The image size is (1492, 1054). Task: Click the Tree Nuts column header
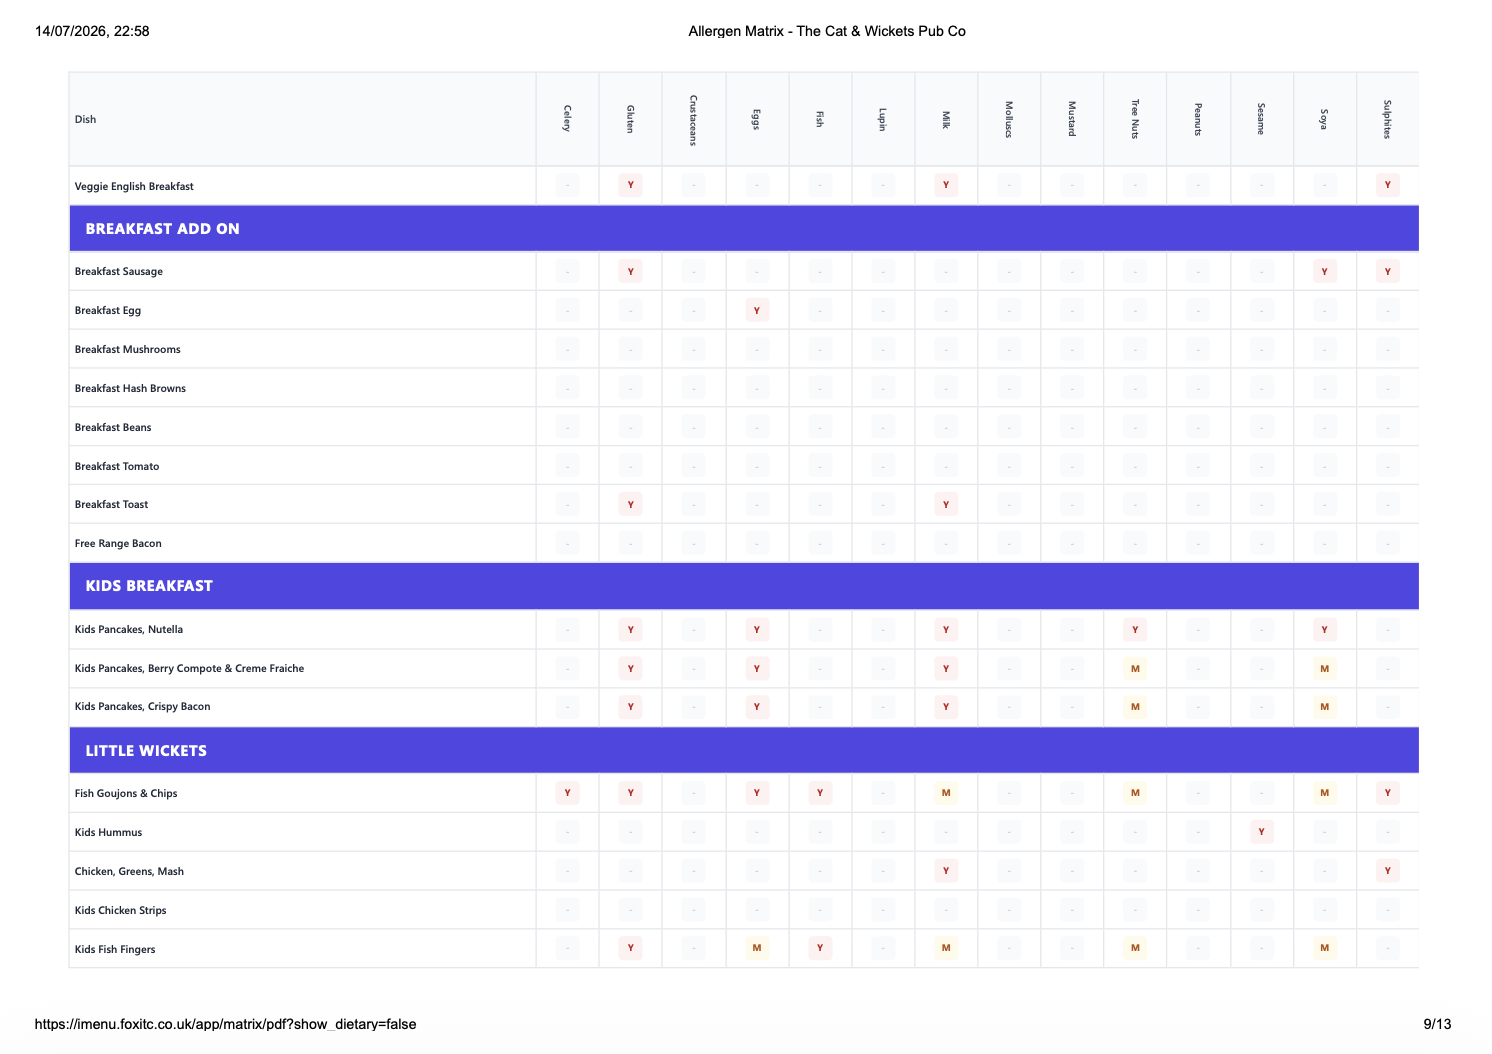[x=1135, y=119]
